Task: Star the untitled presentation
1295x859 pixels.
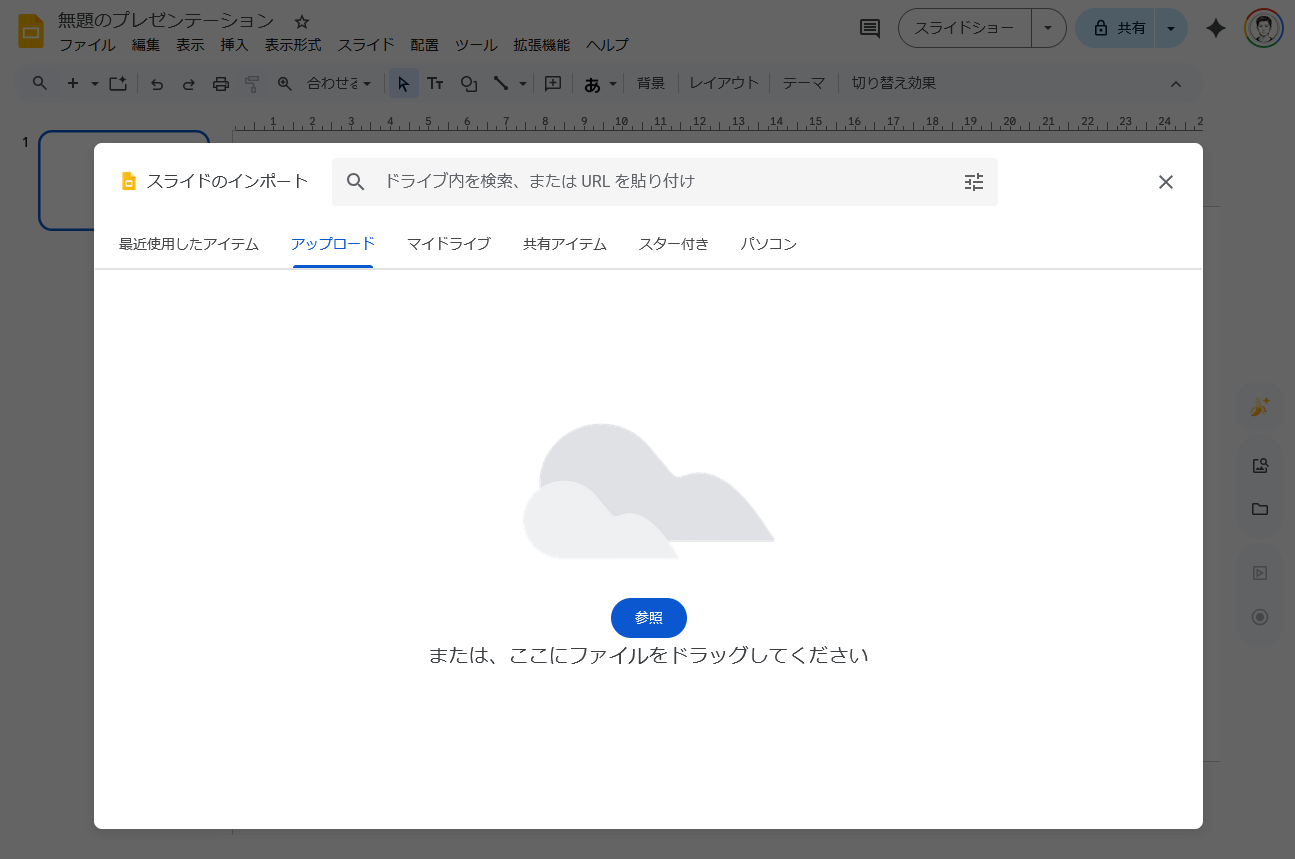Action: tap(302, 21)
